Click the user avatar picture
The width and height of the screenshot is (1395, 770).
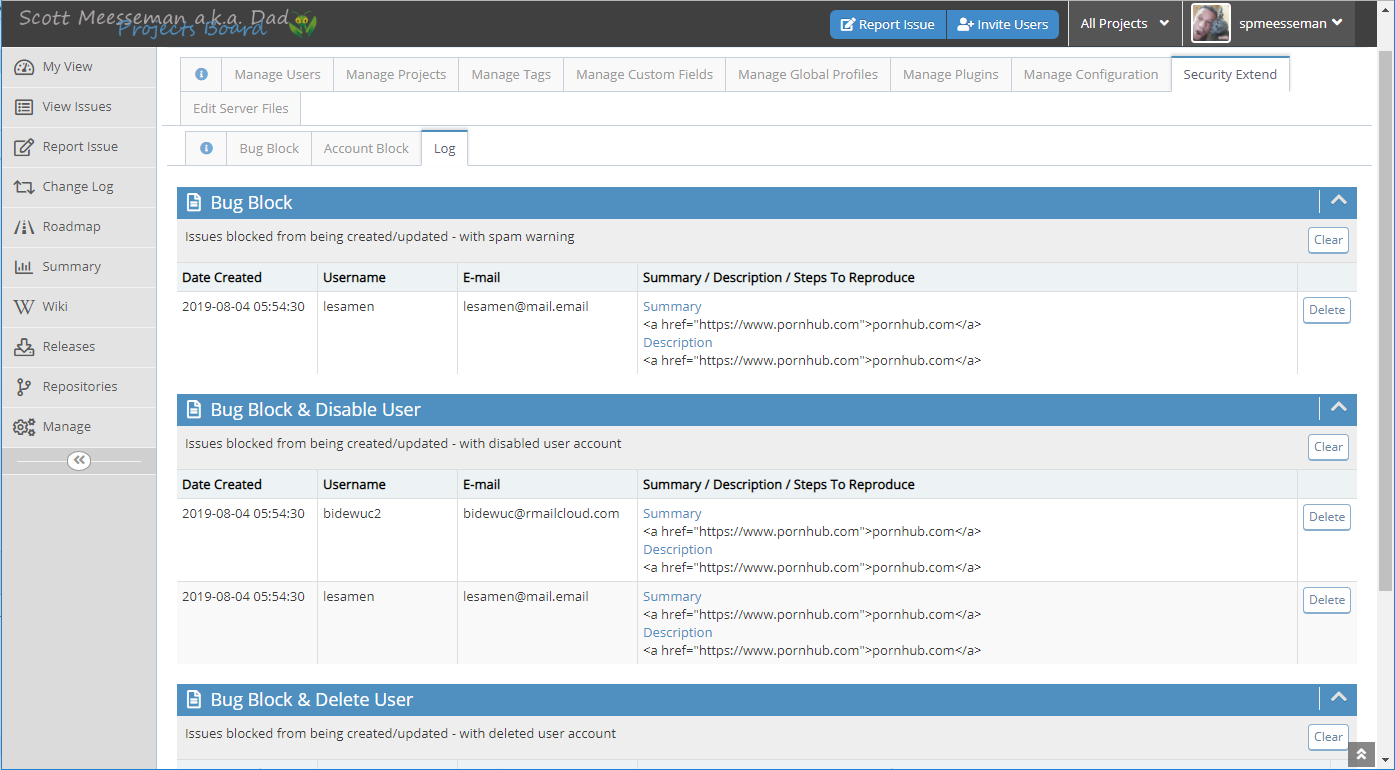click(x=1211, y=24)
